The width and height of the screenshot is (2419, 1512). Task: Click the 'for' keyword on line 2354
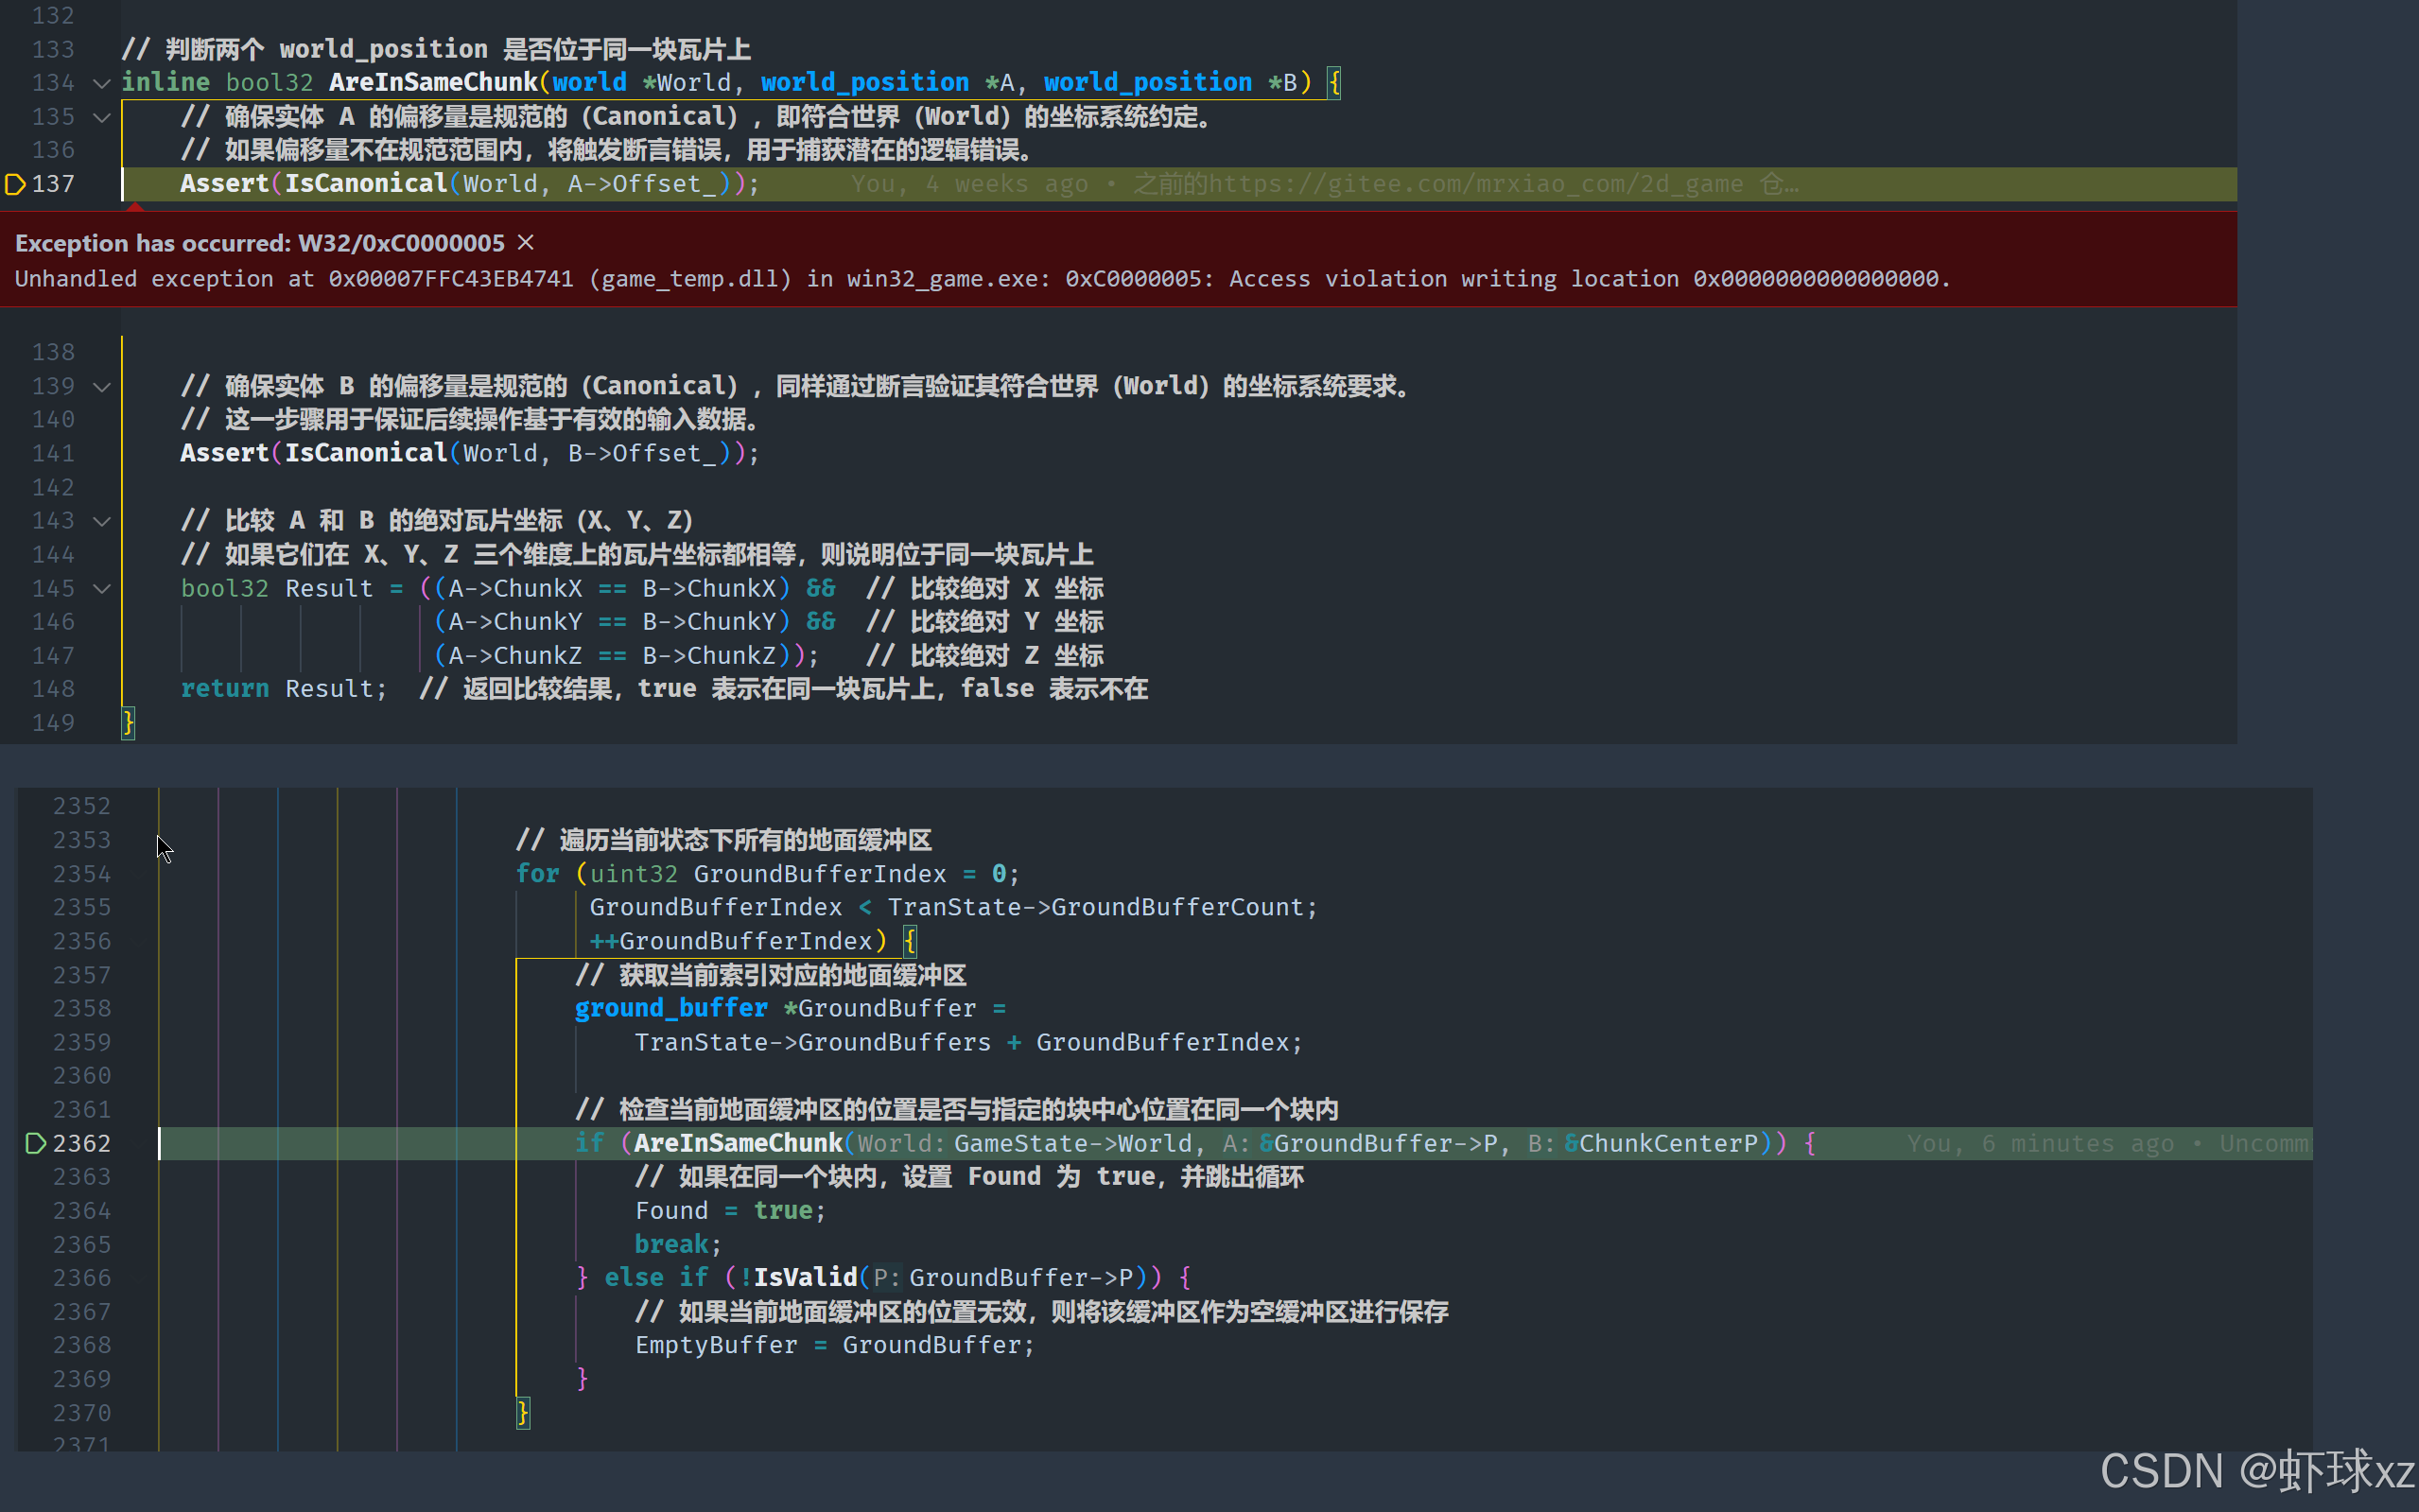[537, 874]
